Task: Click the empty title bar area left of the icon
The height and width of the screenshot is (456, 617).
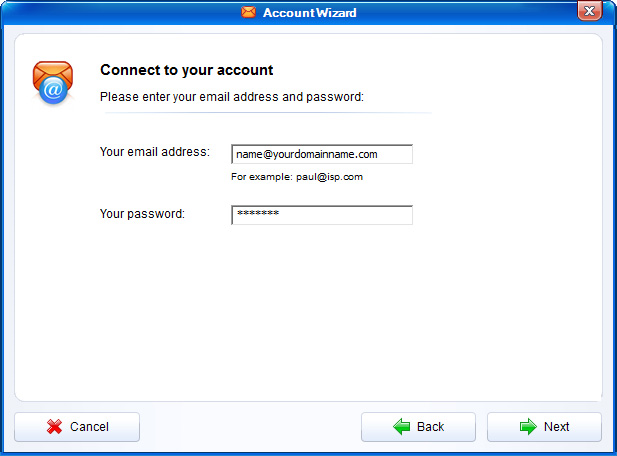Action: [x=120, y=12]
